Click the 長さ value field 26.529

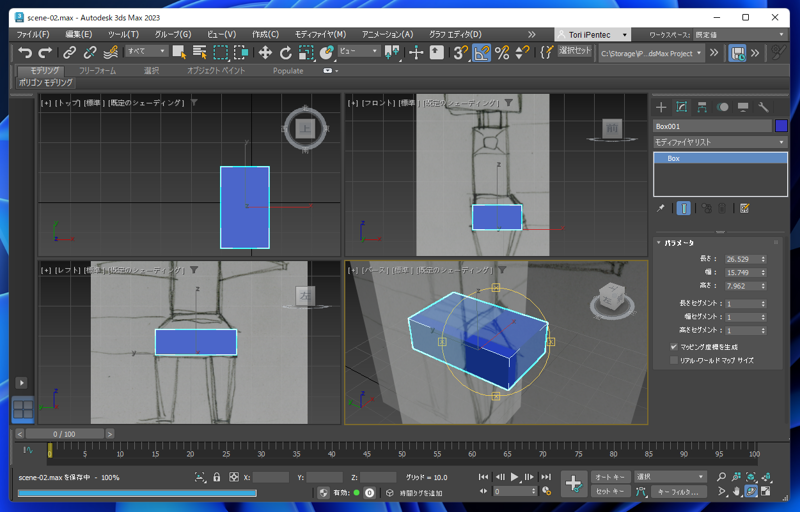pos(742,259)
